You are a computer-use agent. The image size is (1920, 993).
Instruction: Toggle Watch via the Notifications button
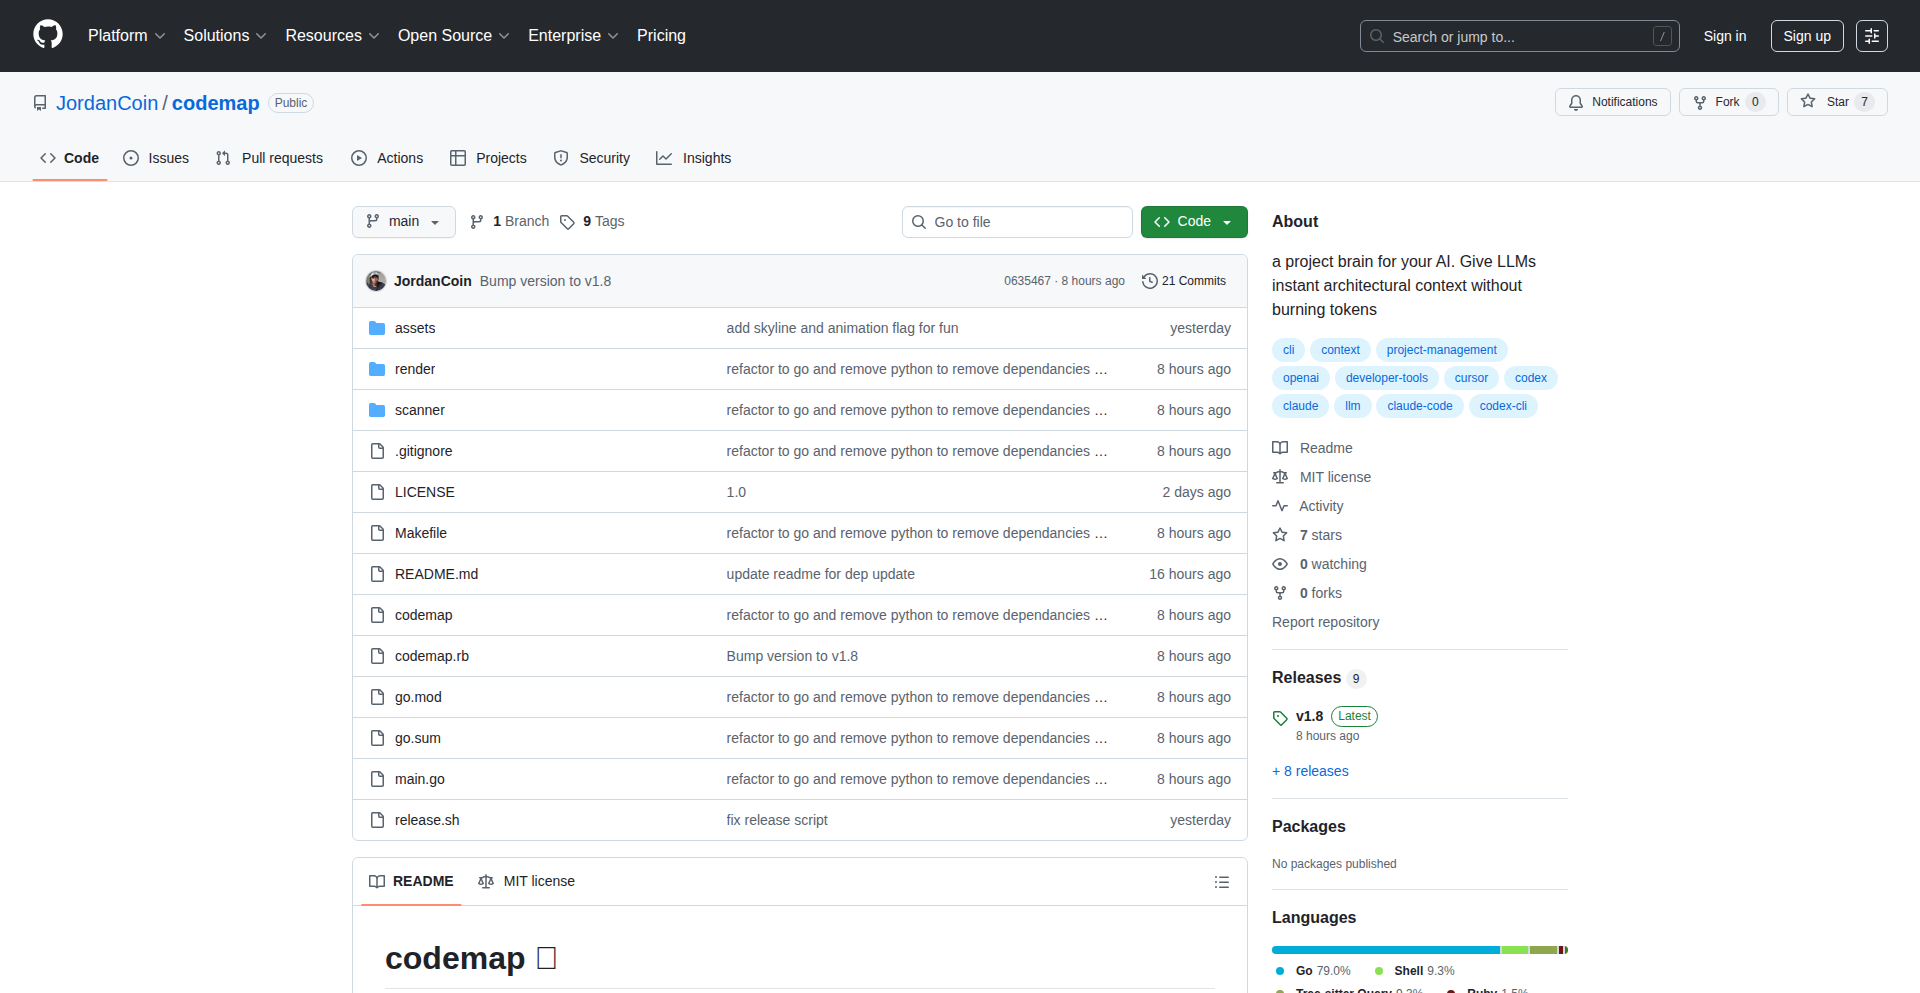click(x=1612, y=101)
